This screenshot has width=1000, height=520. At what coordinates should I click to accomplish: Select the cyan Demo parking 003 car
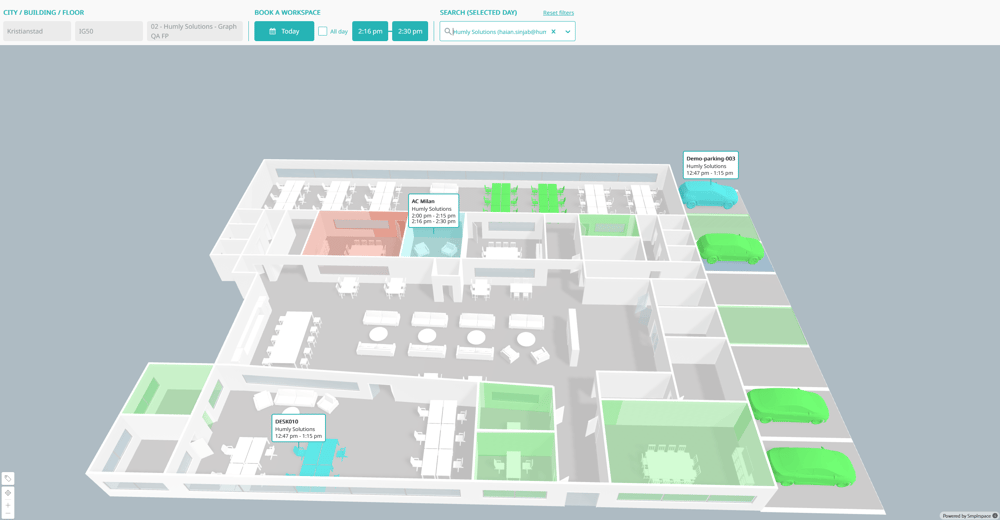(708, 194)
